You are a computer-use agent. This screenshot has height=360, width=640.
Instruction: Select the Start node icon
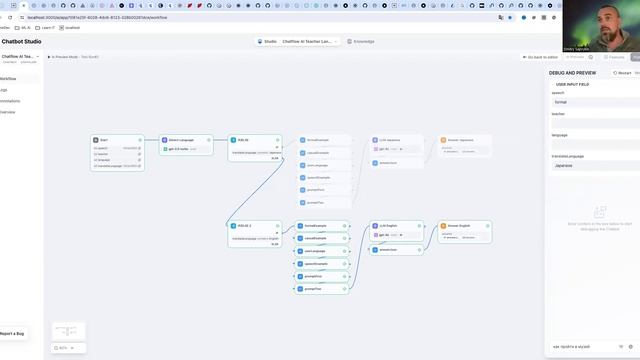click(96, 140)
